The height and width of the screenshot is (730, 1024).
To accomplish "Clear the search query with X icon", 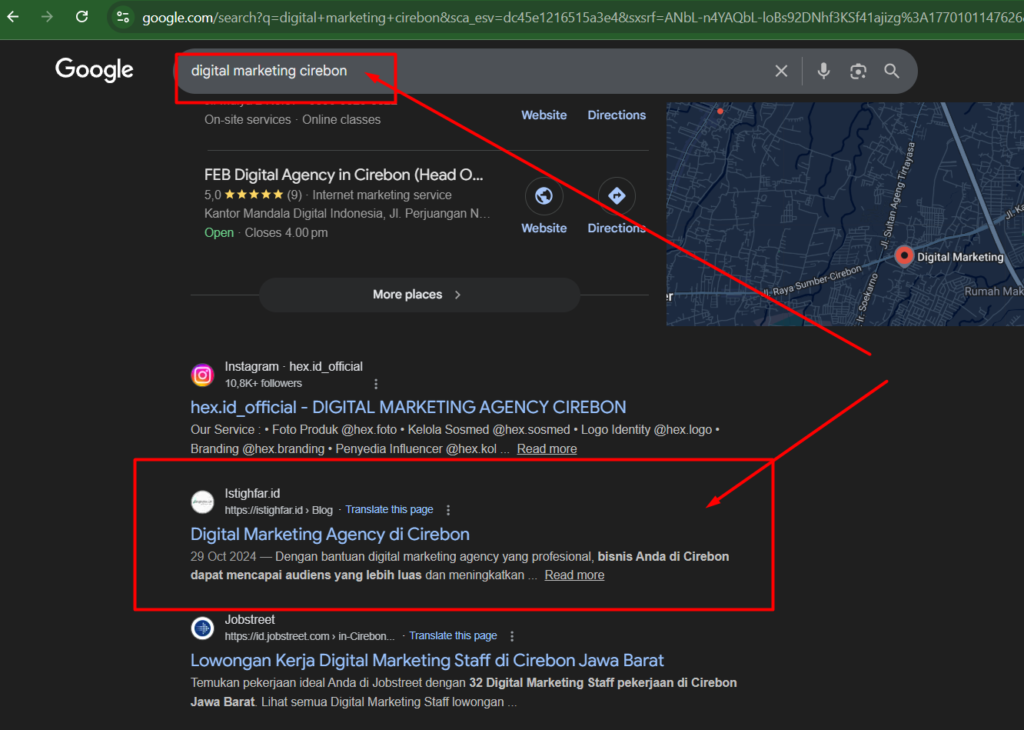I will point(781,71).
